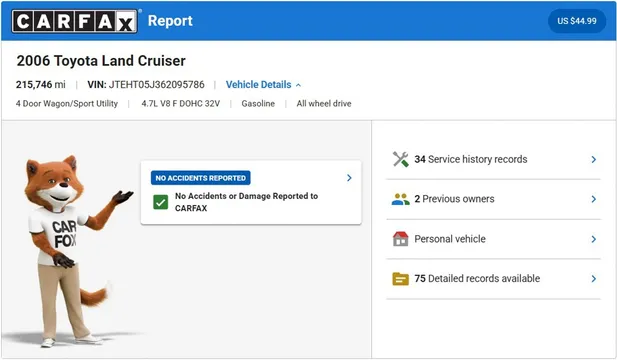Collapse the Vehicle Details section
617x360 pixels.
coord(263,85)
